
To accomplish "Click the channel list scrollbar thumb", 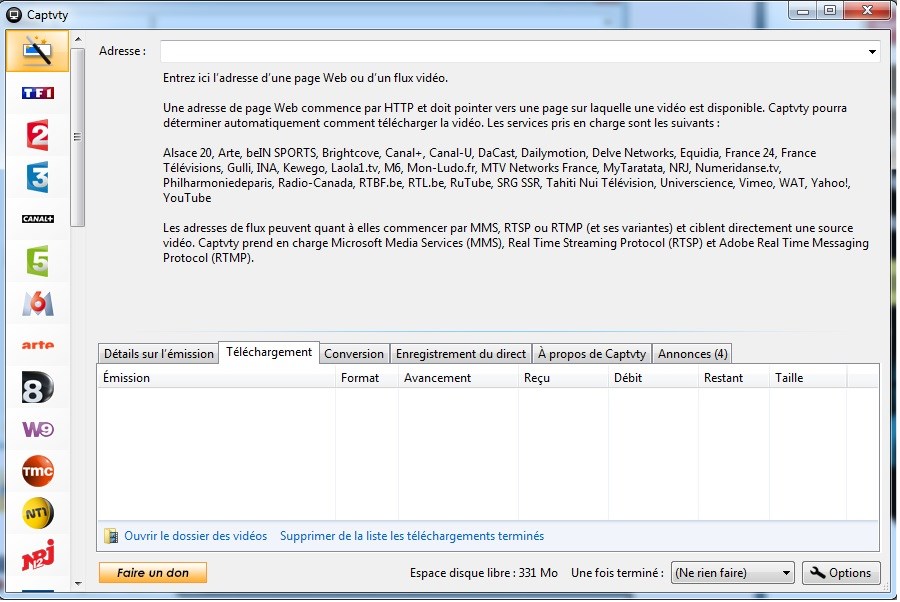I will click(78, 137).
